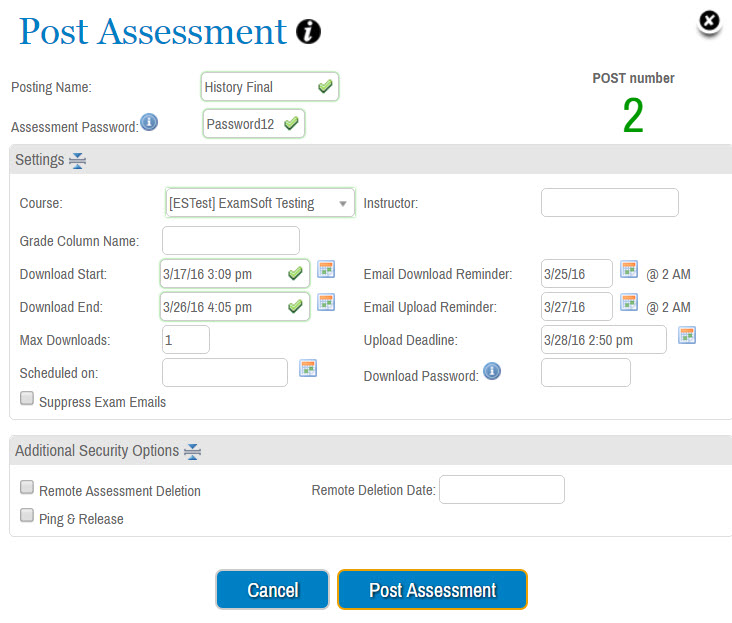Click the Suppress Exam Emails label

(102, 402)
